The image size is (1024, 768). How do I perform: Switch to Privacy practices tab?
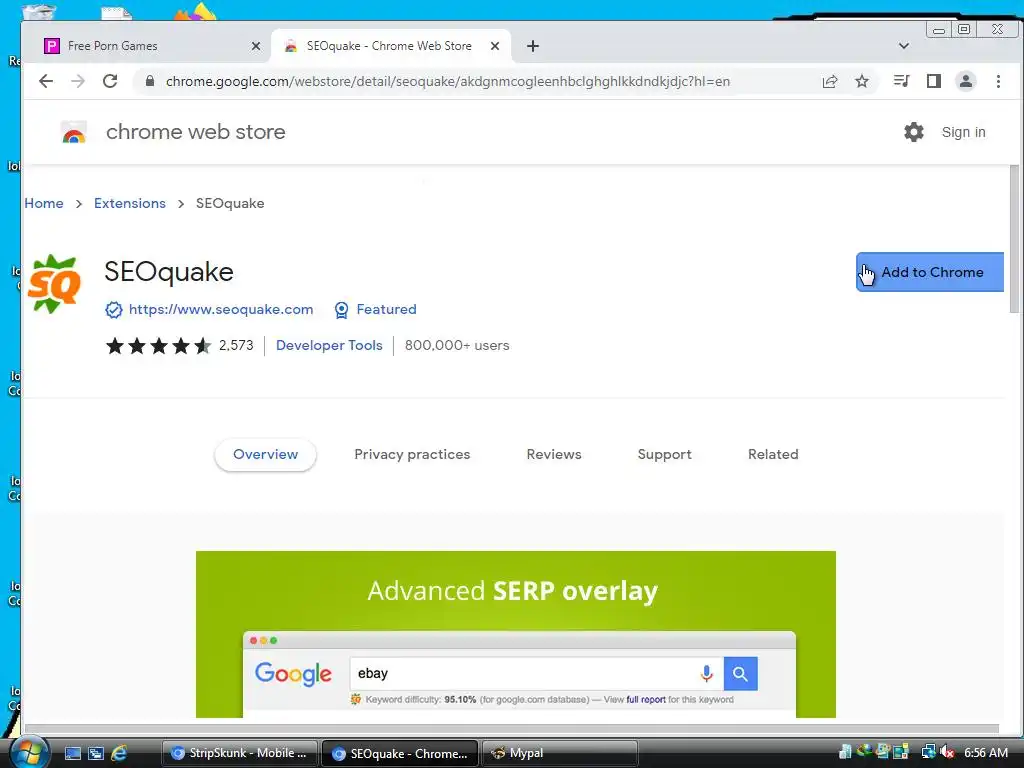[412, 455]
